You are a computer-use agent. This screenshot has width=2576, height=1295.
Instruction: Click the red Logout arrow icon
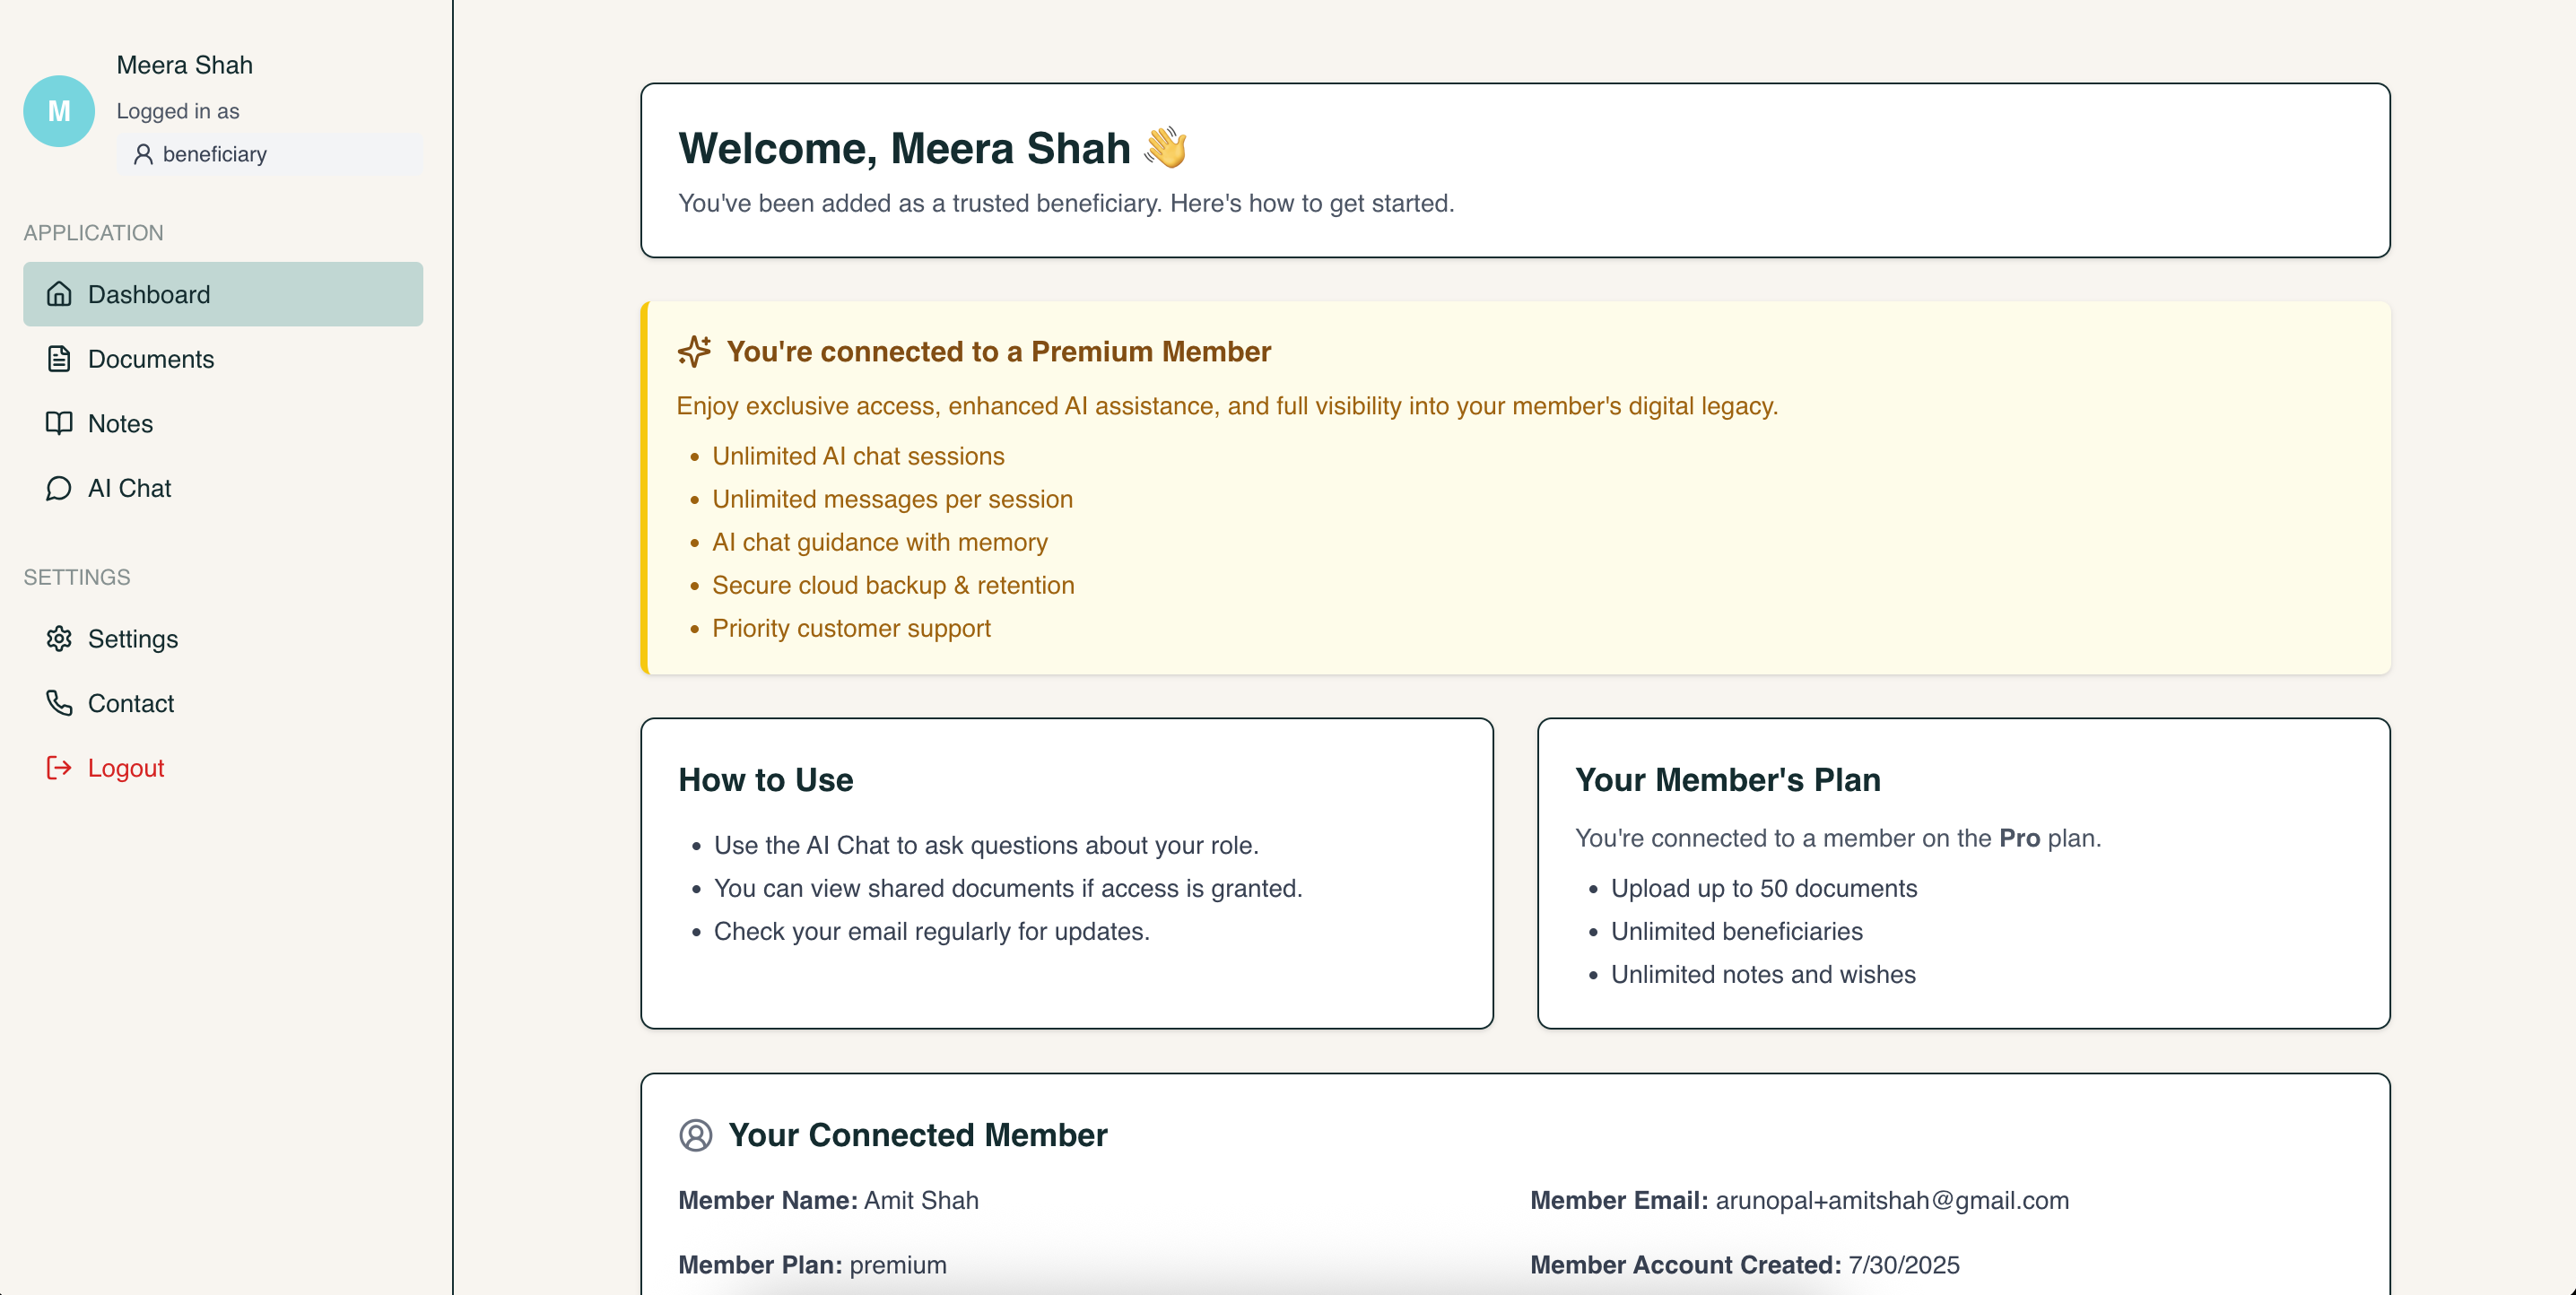point(59,768)
